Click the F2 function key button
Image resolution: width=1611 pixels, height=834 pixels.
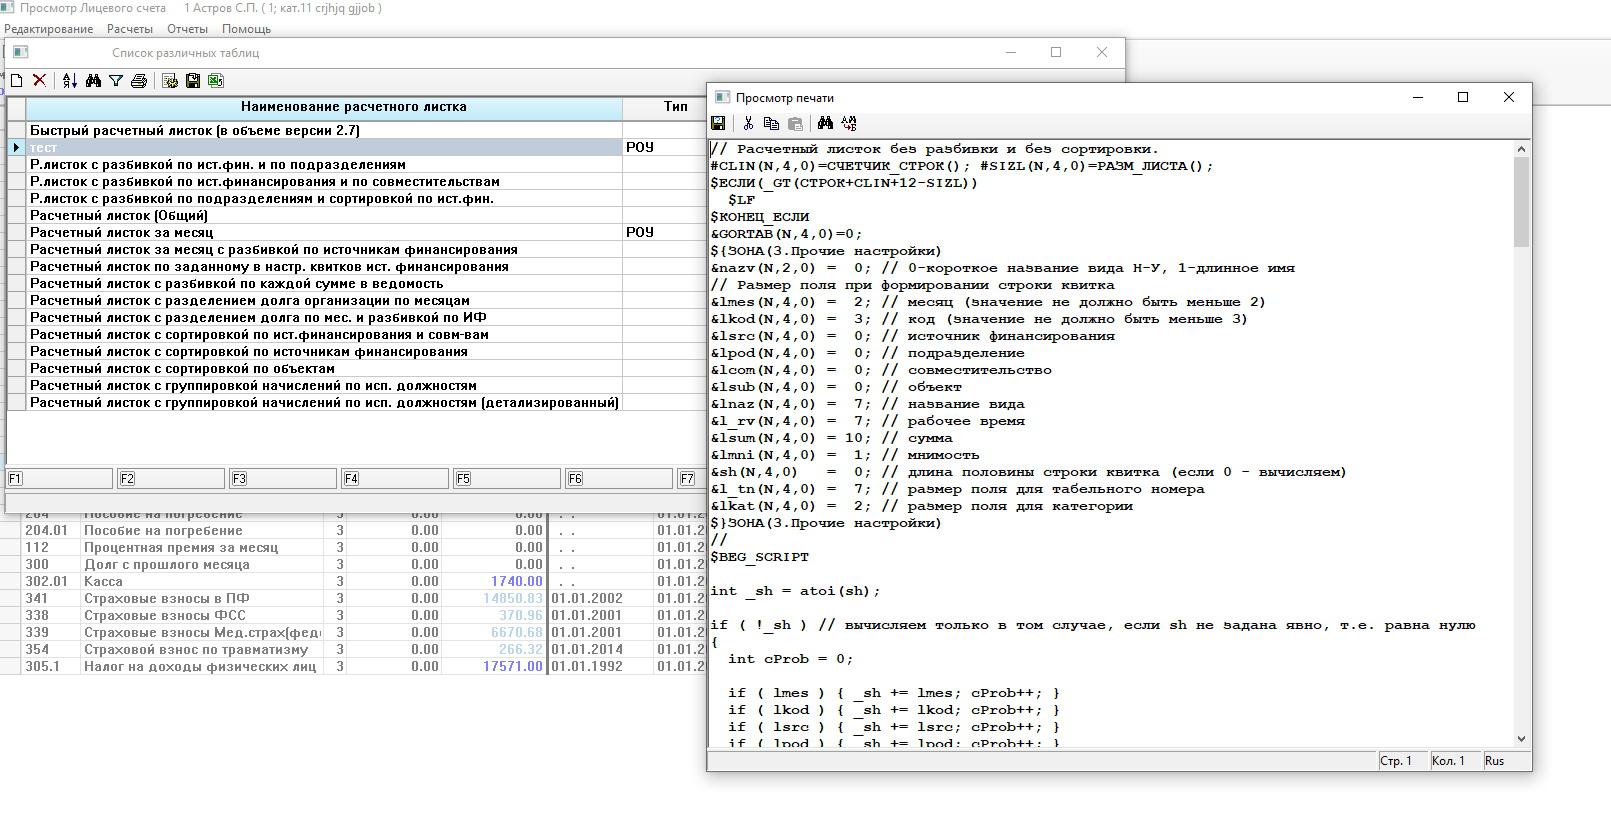[x=171, y=479]
